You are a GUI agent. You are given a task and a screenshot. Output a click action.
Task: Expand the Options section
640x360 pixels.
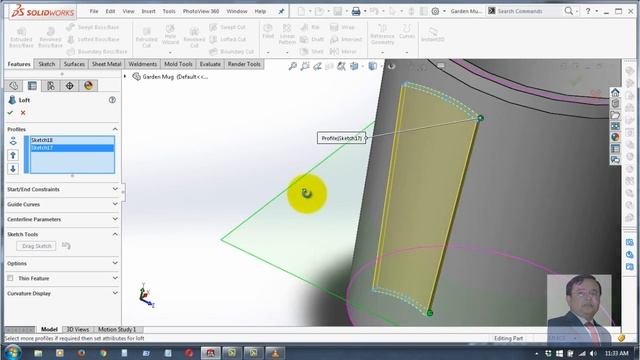pos(115,263)
